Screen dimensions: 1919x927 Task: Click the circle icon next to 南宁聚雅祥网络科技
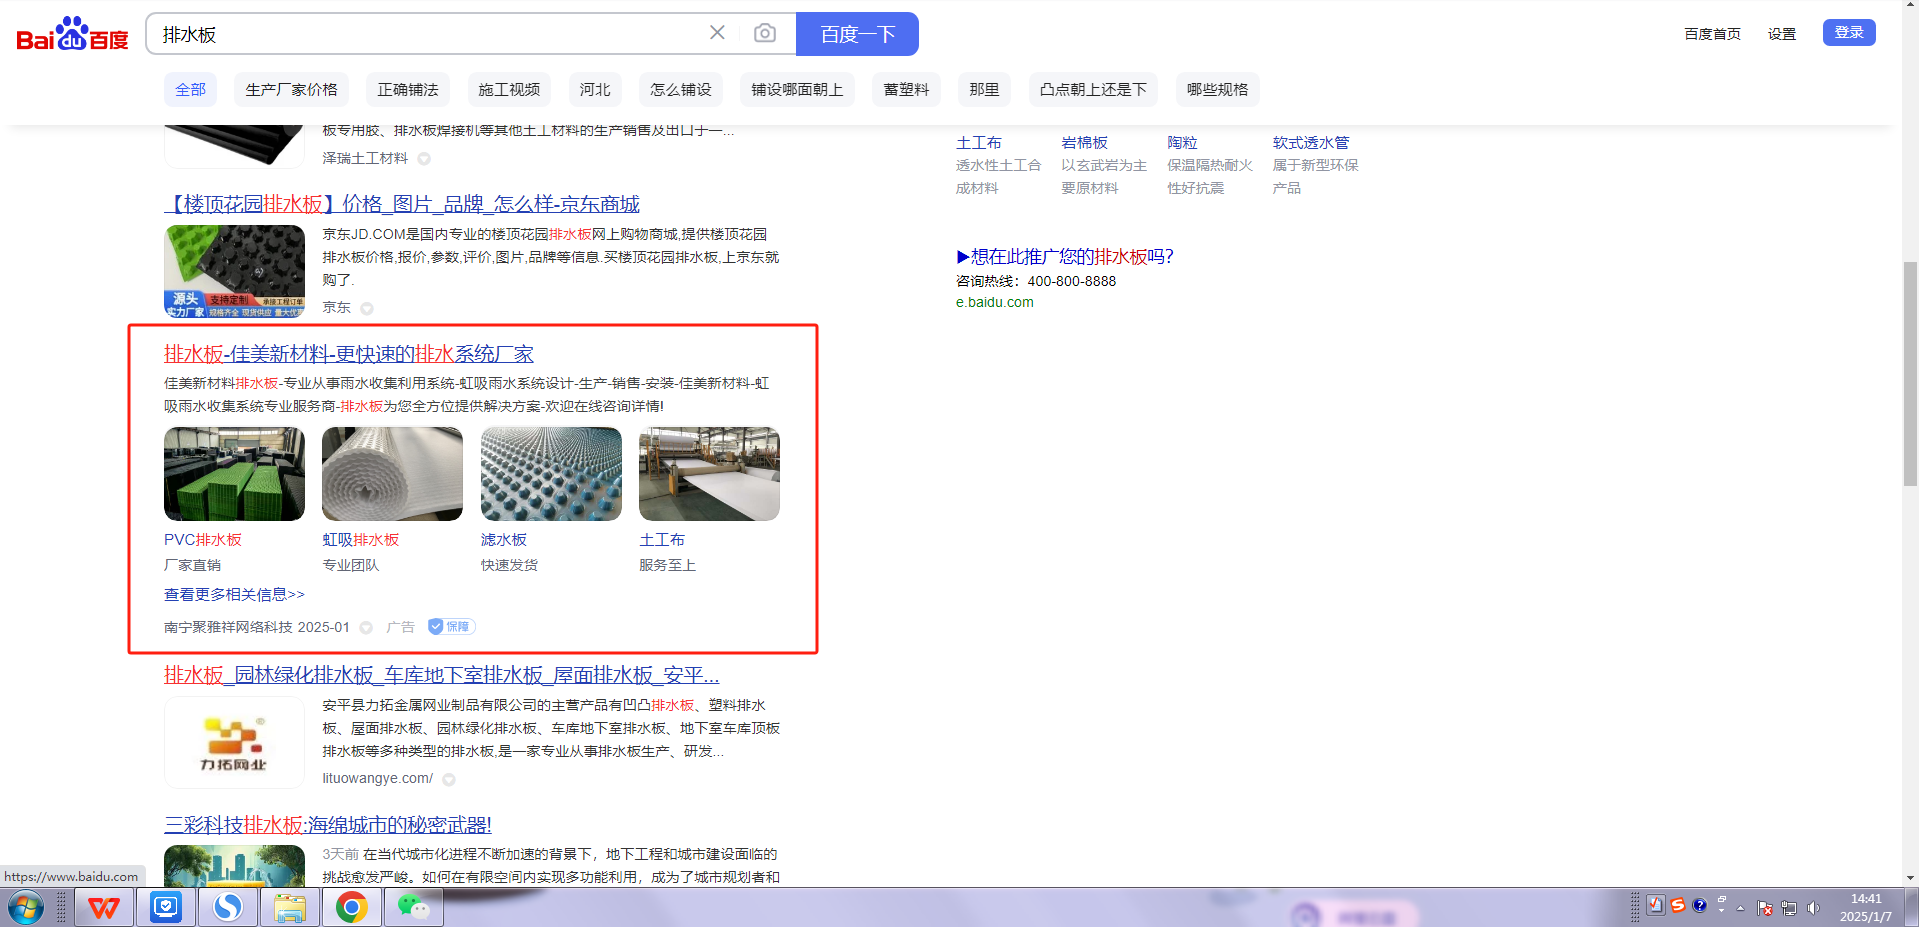pyautogui.click(x=366, y=628)
